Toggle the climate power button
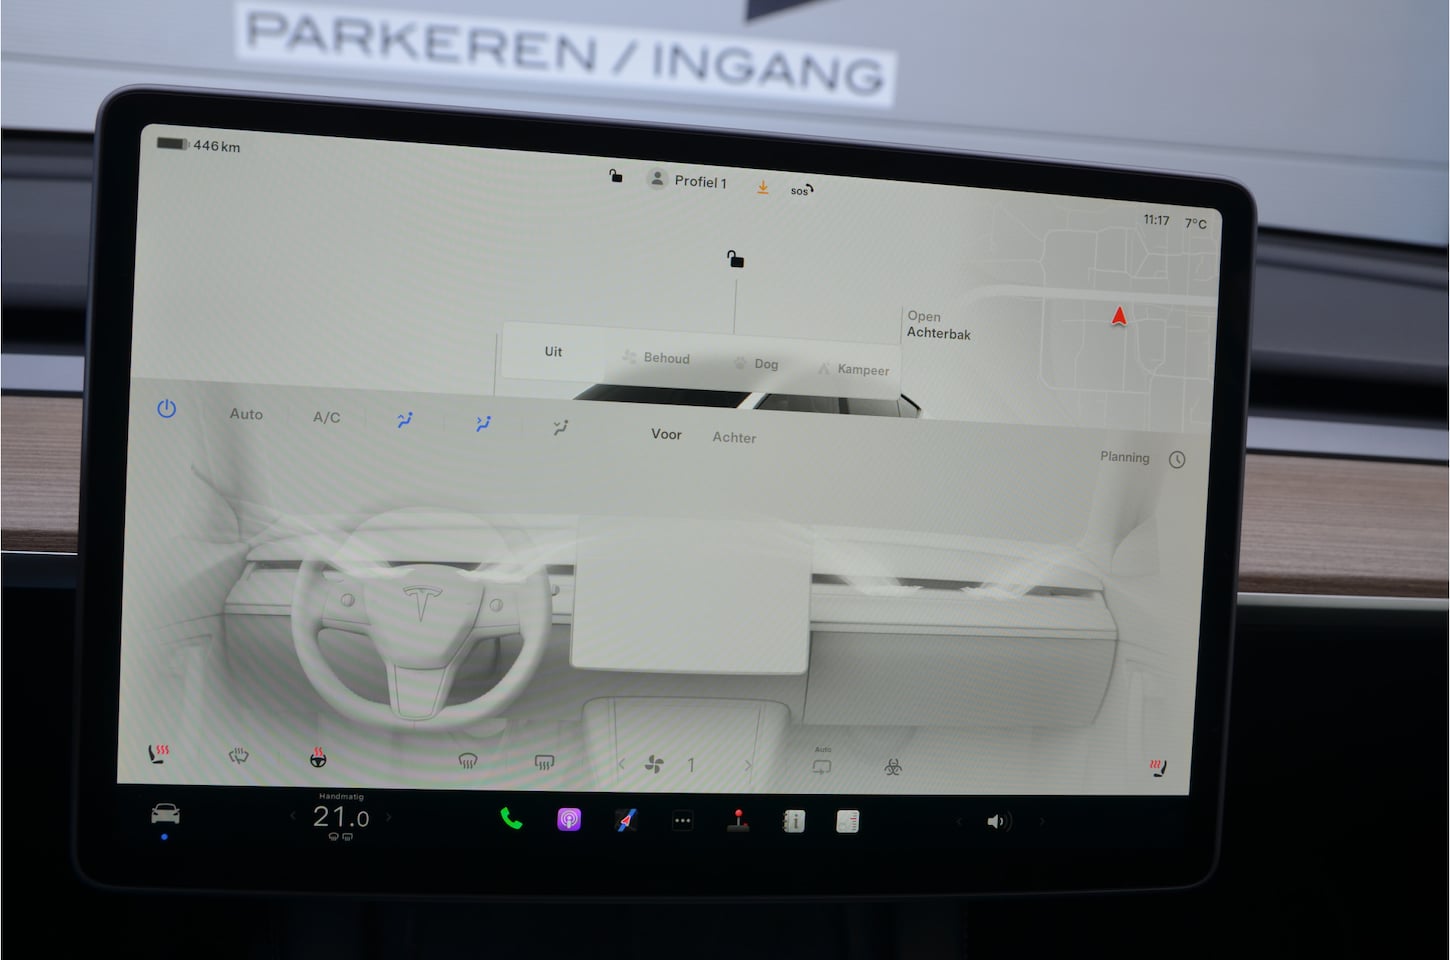 [167, 409]
